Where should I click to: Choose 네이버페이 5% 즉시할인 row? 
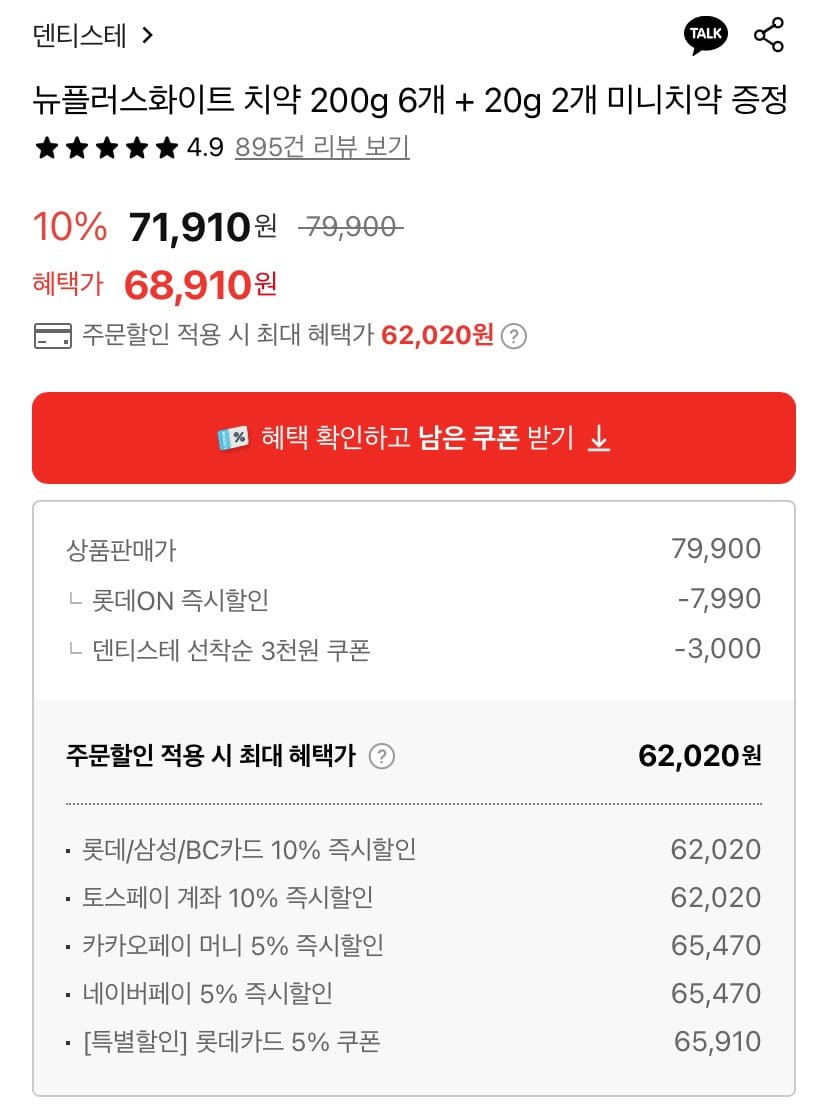pyautogui.click(x=208, y=993)
